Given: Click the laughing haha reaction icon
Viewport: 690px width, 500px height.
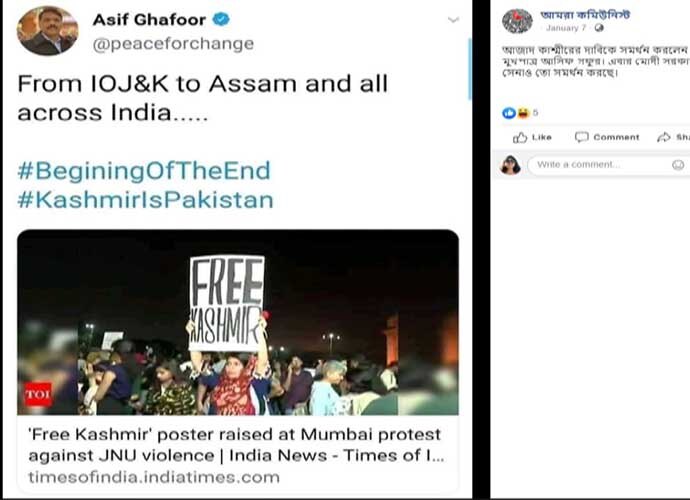Looking at the screenshot, I should pyautogui.click(x=522, y=113).
